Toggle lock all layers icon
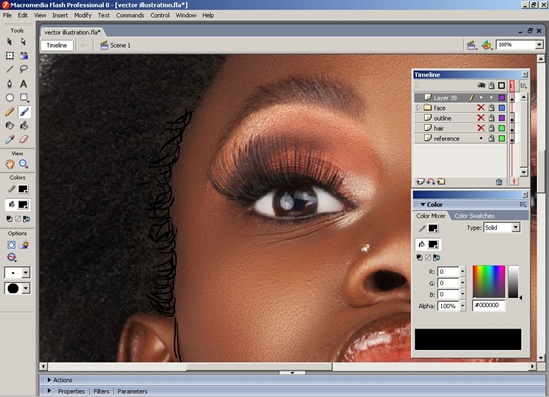 tap(492, 85)
